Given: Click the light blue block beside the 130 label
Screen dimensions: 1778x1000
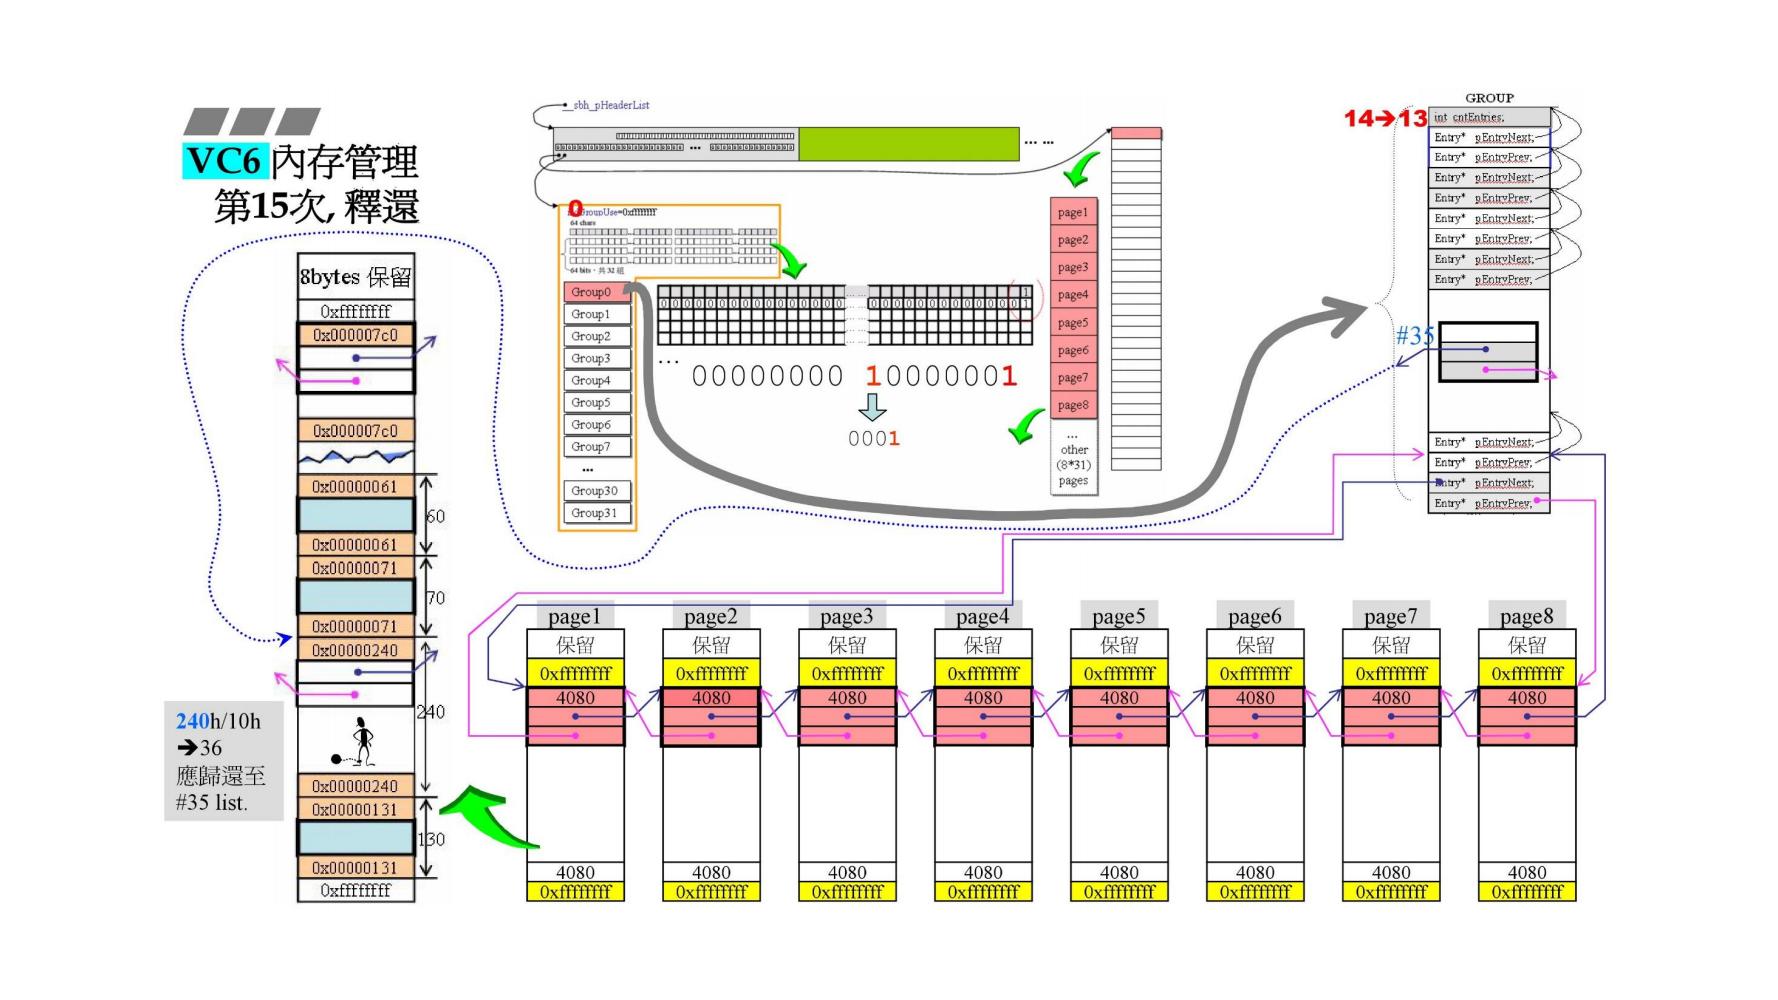Looking at the screenshot, I should pyautogui.click(x=355, y=838).
